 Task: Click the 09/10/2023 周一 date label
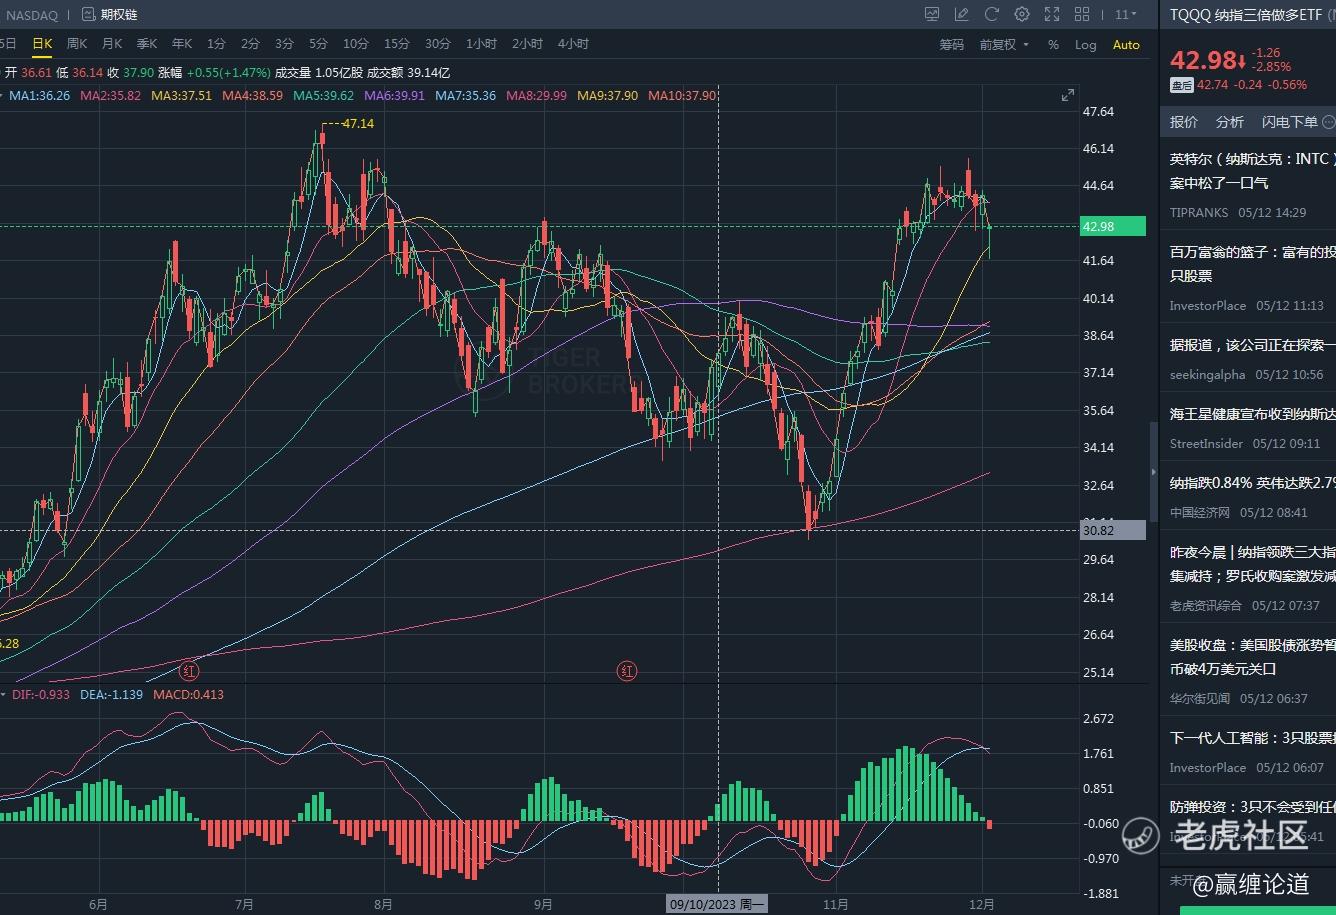(x=717, y=904)
